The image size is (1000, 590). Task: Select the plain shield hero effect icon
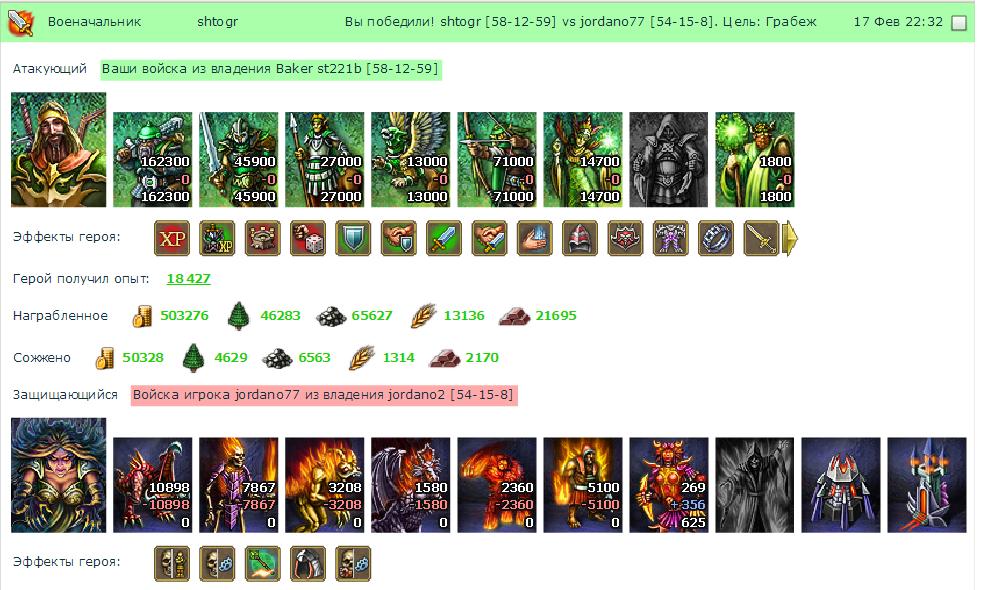[x=353, y=238]
